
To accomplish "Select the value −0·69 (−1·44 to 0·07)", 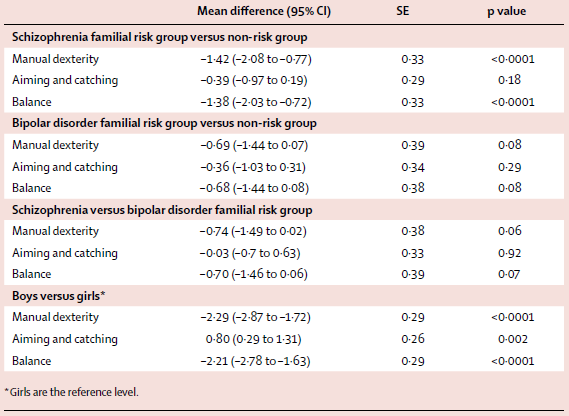I will click(254, 145).
